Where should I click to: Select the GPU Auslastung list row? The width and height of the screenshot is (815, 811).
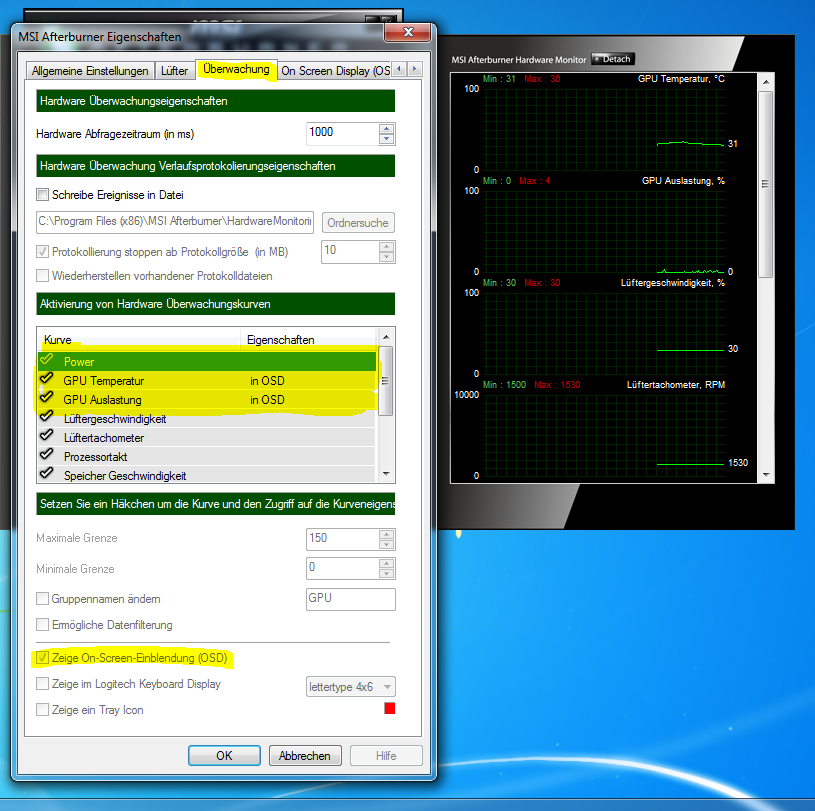pos(207,399)
